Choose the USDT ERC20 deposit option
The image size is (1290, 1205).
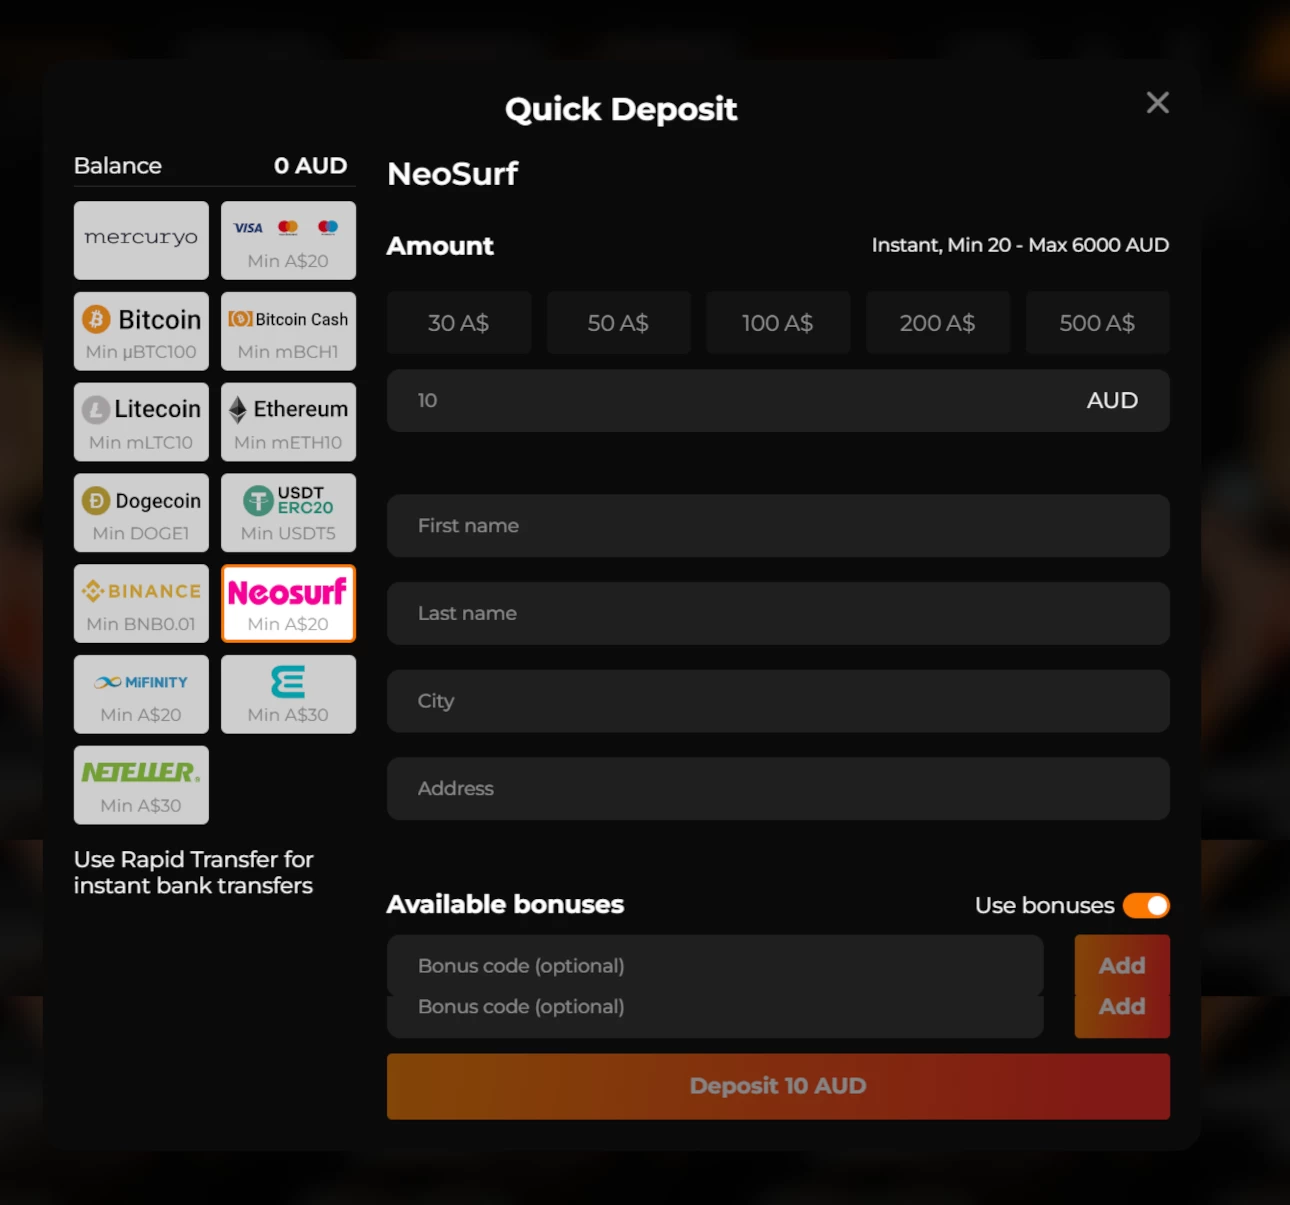pyautogui.click(x=288, y=513)
